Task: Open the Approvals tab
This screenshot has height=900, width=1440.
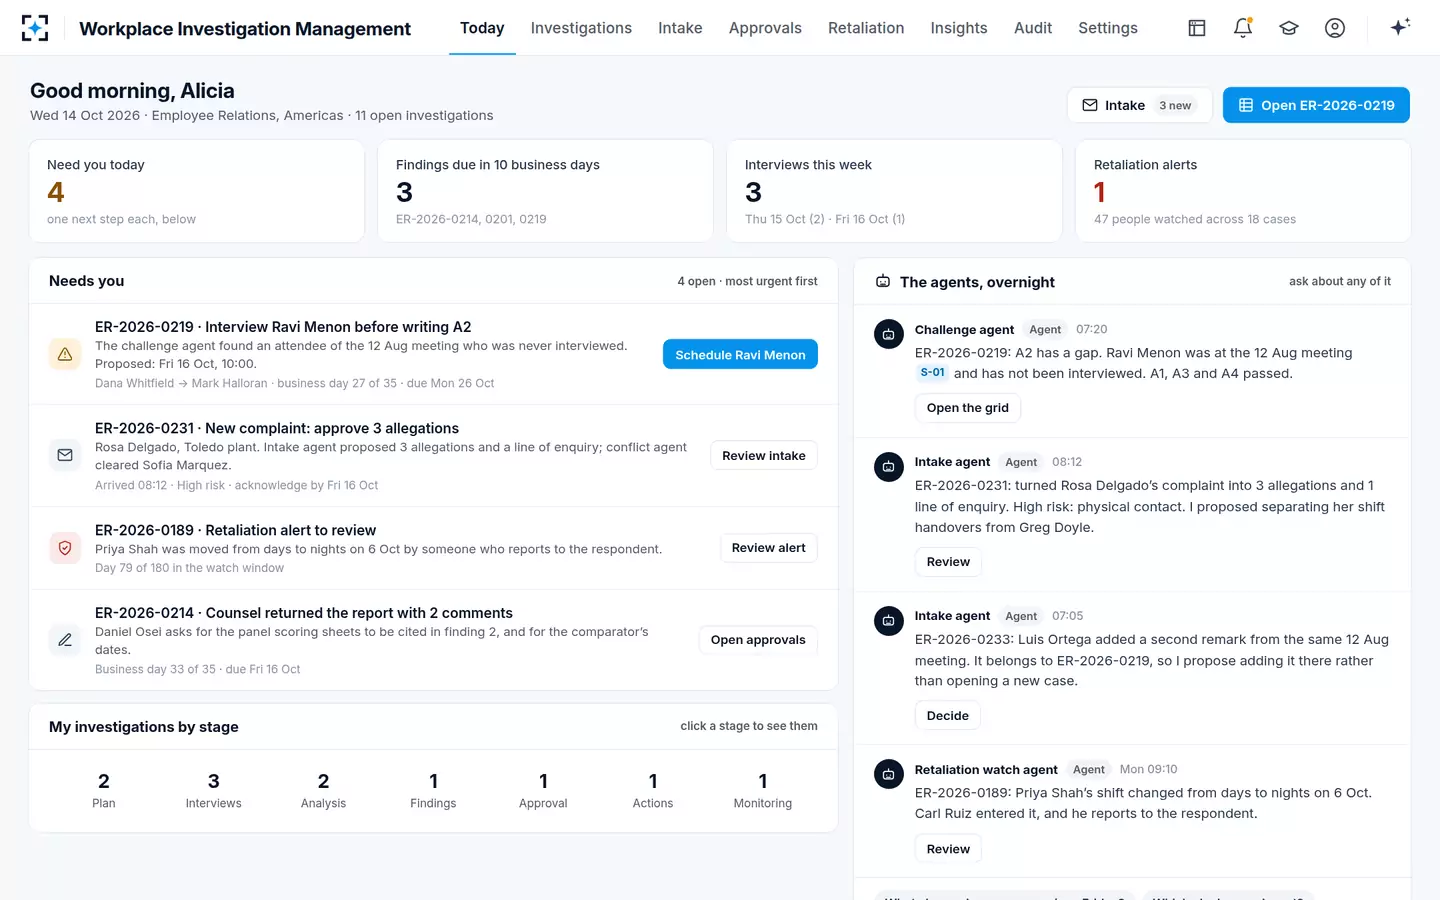Action: (x=765, y=28)
